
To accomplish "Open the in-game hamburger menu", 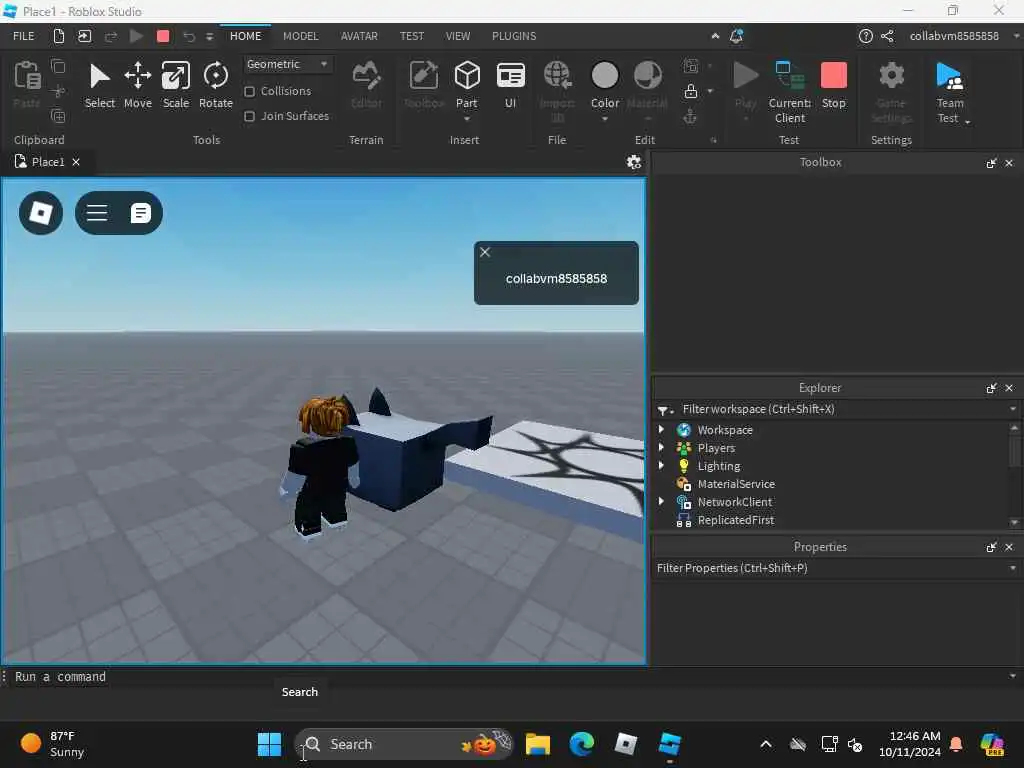I will 97,213.
